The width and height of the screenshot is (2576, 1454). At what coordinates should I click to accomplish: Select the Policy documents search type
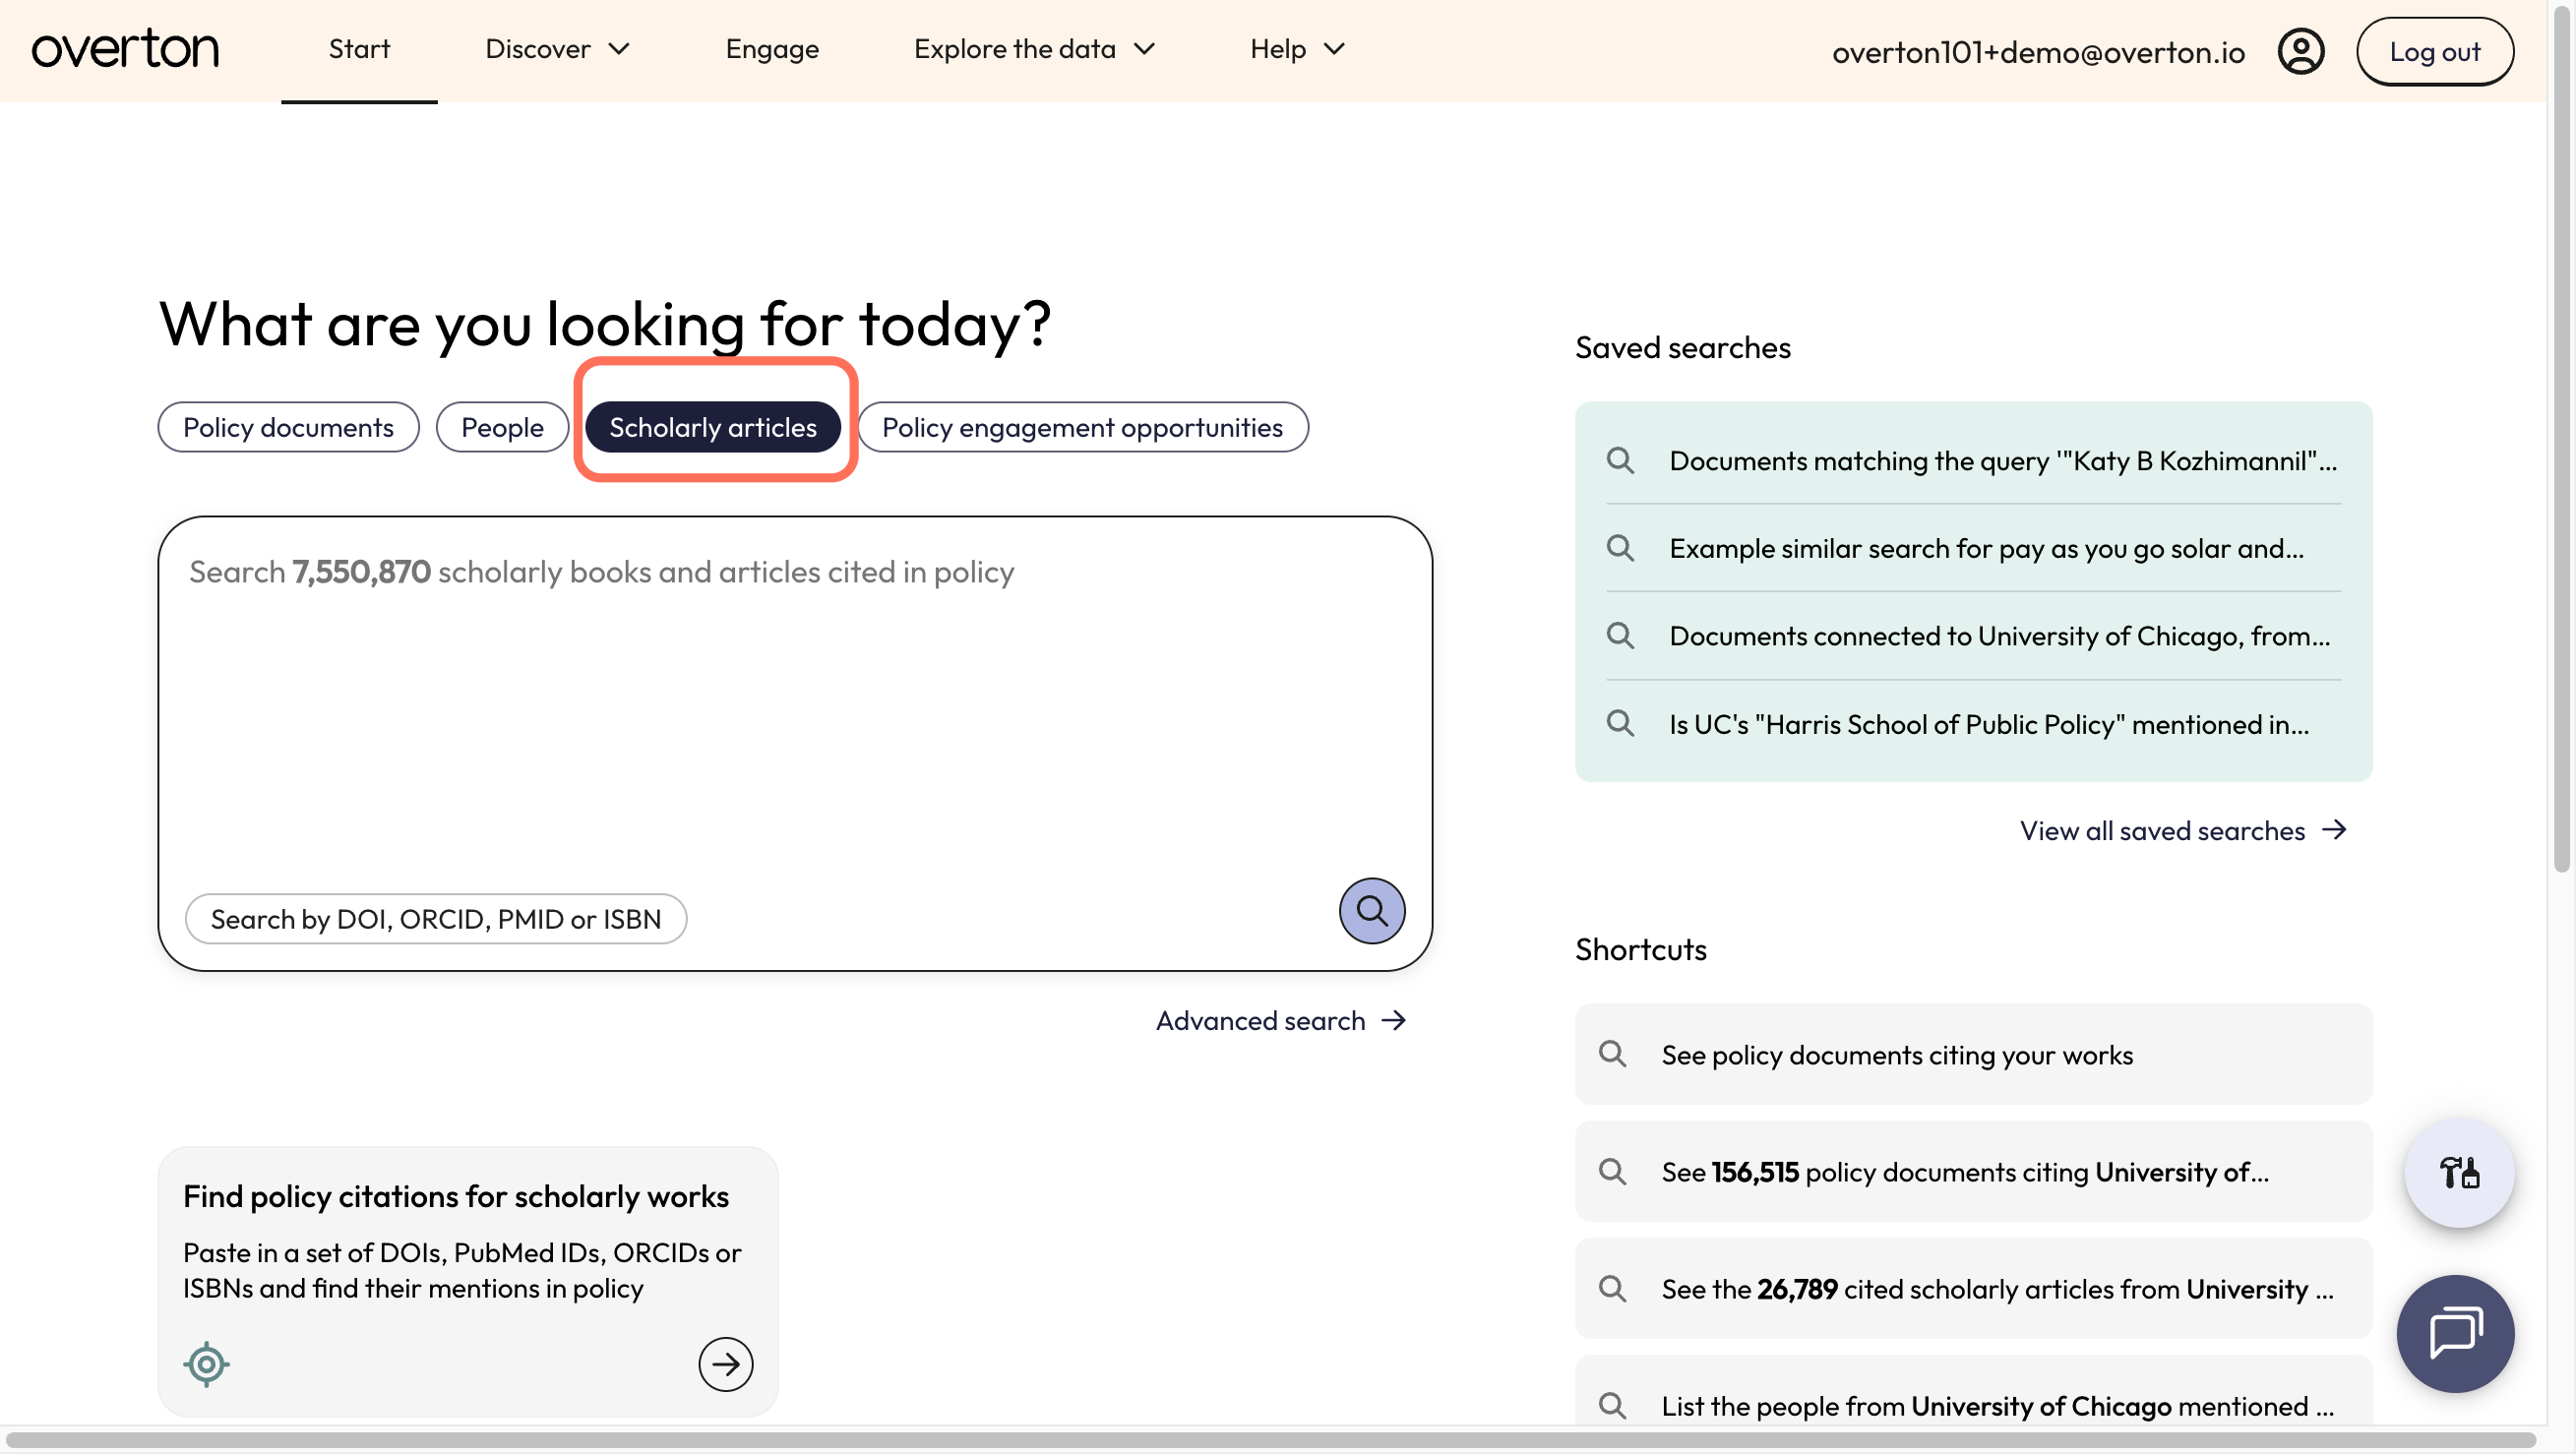(x=288, y=427)
